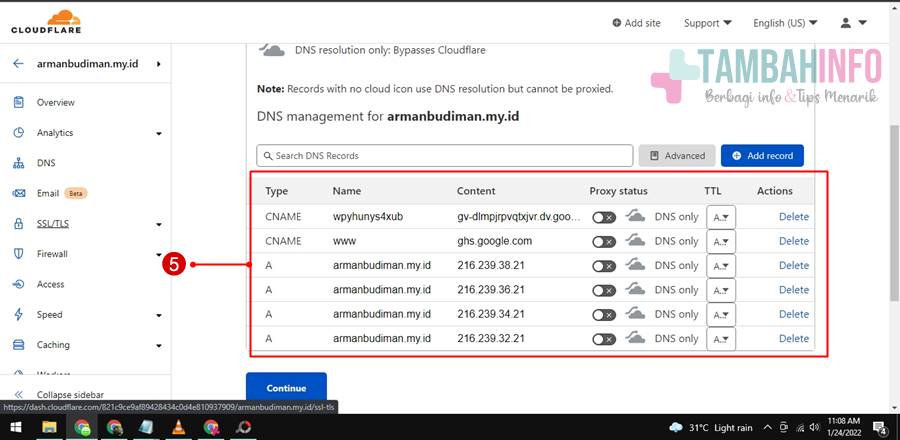This screenshot has width=900, height=440.
Task: Delete the wpyhunys4xub CNAME record
Action: click(x=794, y=216)
